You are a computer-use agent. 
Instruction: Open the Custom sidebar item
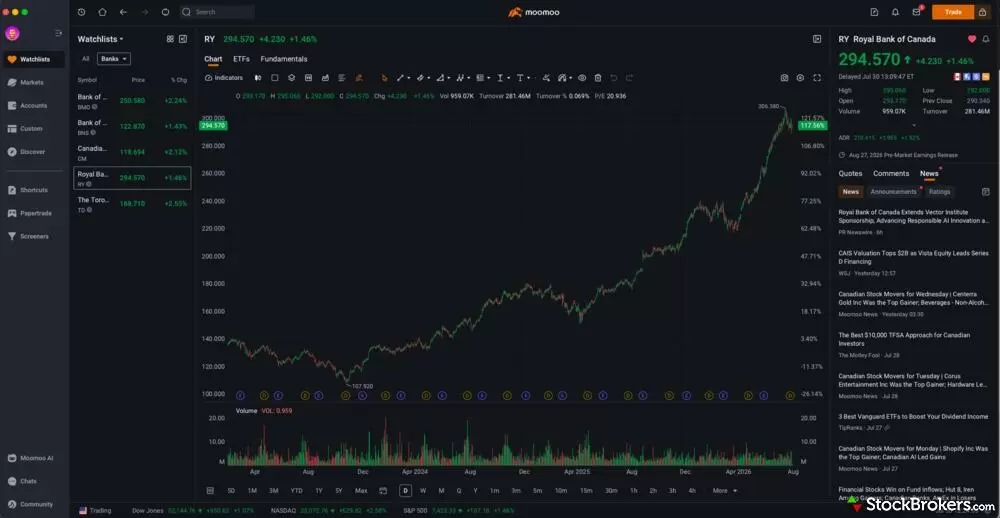click(25, 129)
